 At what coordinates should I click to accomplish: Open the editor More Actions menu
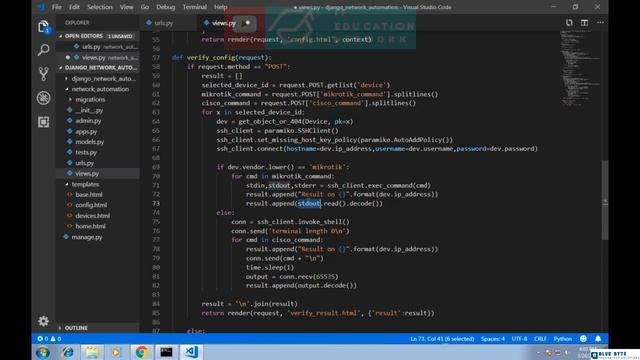pyautogui.click(x=600, y=22)
